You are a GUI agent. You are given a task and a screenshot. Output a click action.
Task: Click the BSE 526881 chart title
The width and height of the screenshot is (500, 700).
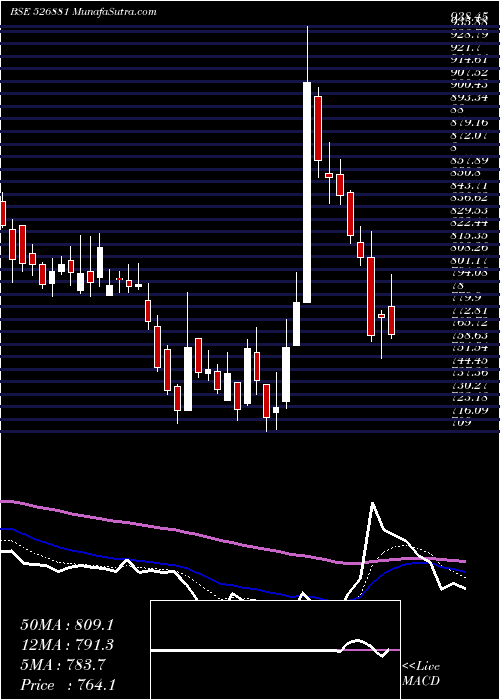[83, 12]
